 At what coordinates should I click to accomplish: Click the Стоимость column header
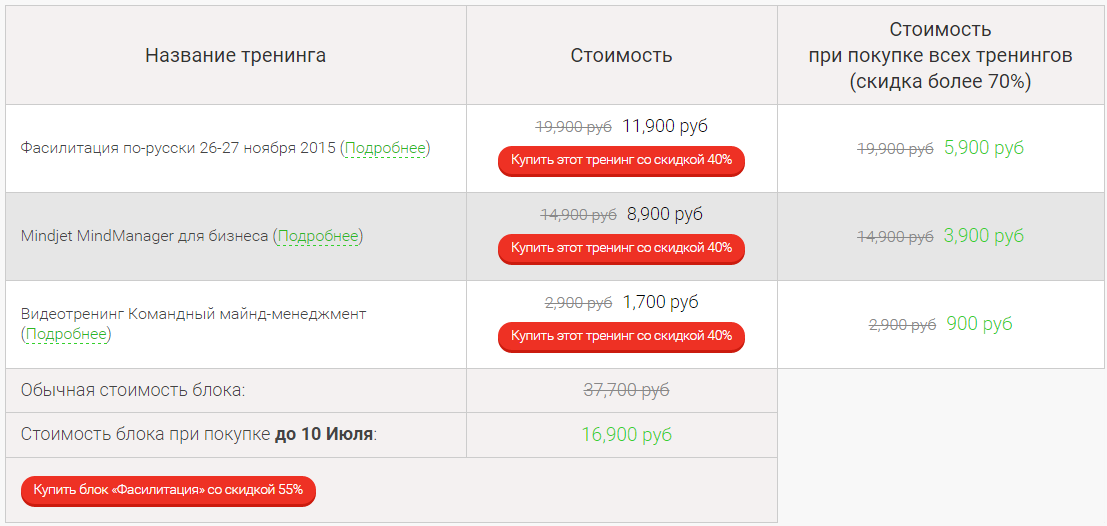[x=621, y=55]
